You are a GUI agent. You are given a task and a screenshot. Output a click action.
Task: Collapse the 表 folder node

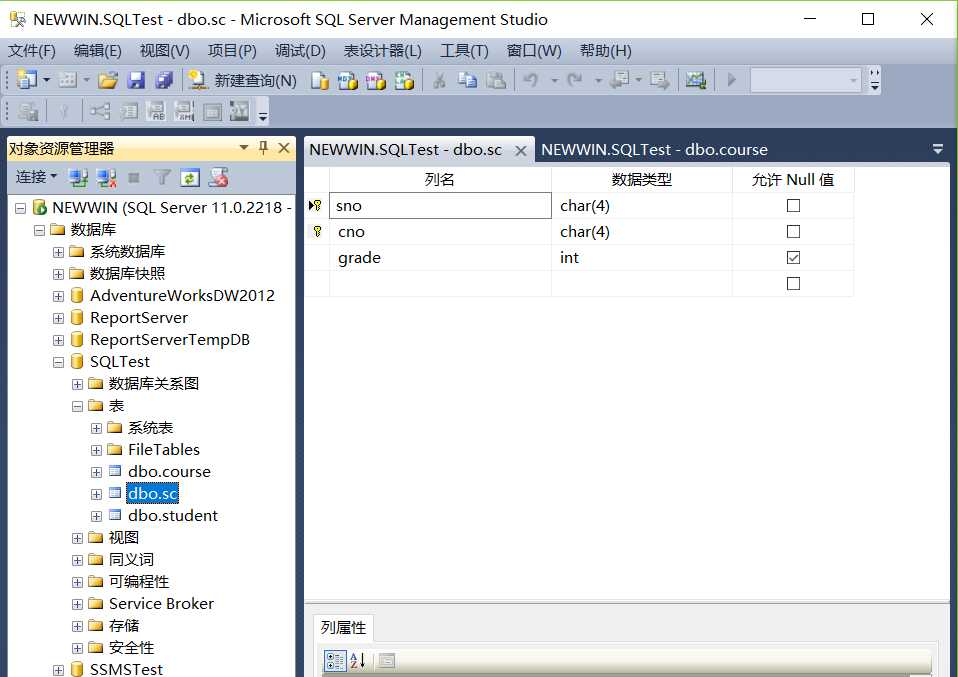click(x=77, y=406)
